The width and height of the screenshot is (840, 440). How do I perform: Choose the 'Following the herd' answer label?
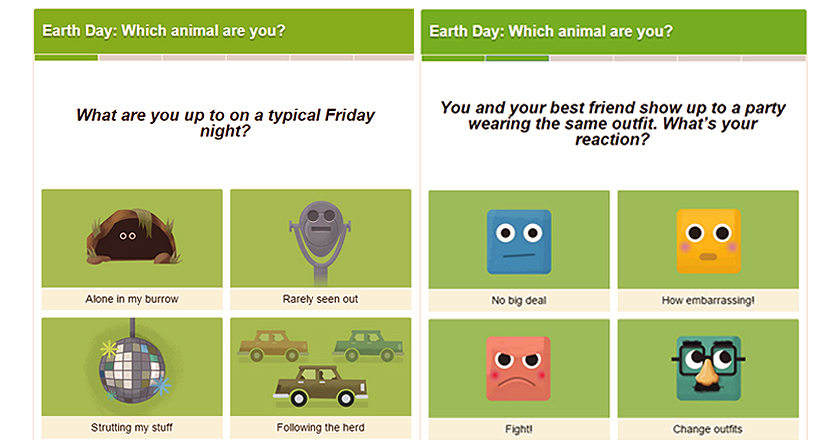coord(320,428)
